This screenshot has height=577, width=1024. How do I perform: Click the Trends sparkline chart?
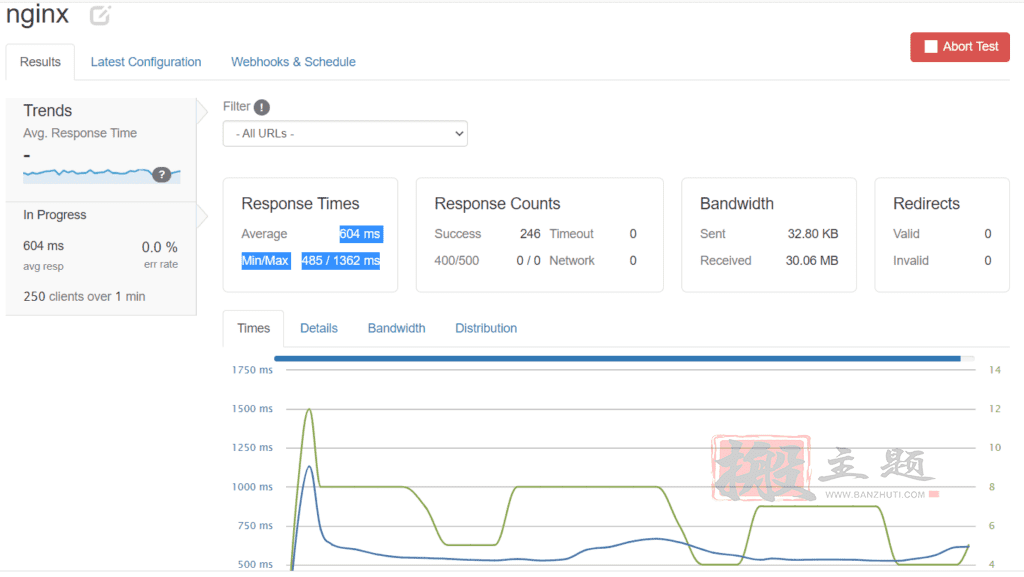coord(101,175)
